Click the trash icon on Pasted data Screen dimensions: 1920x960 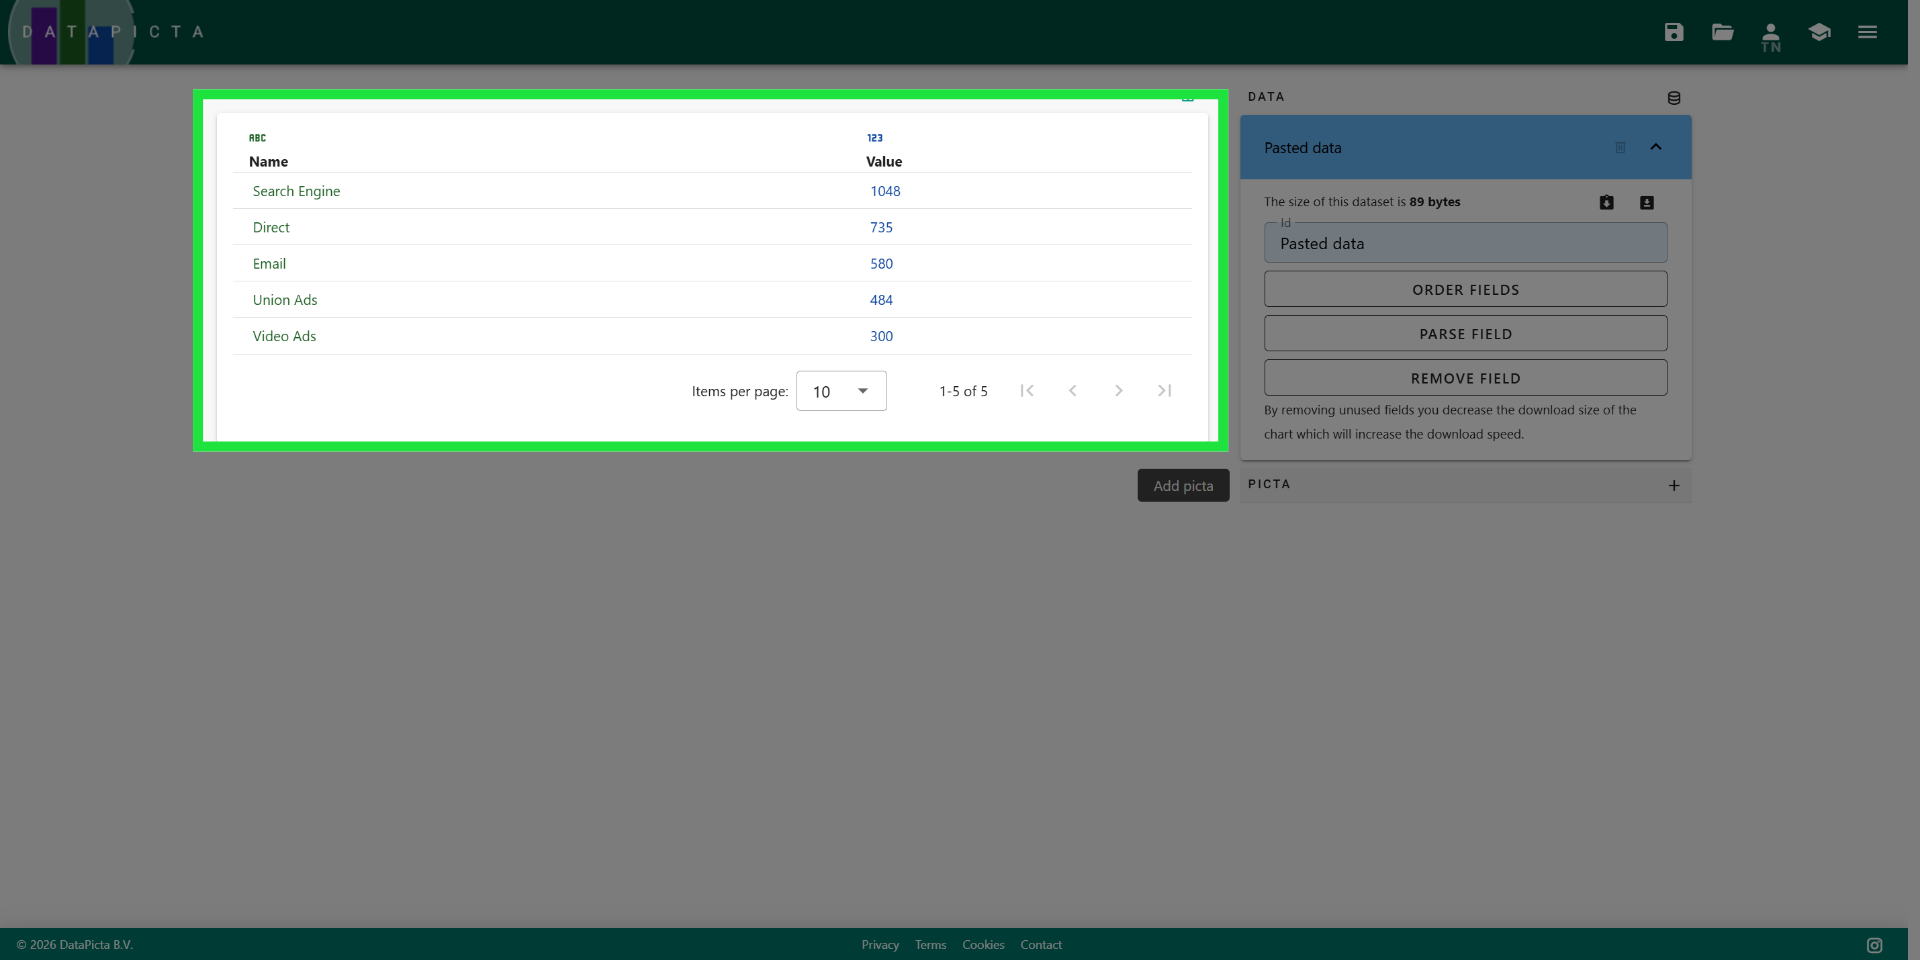coord(1620,147)
